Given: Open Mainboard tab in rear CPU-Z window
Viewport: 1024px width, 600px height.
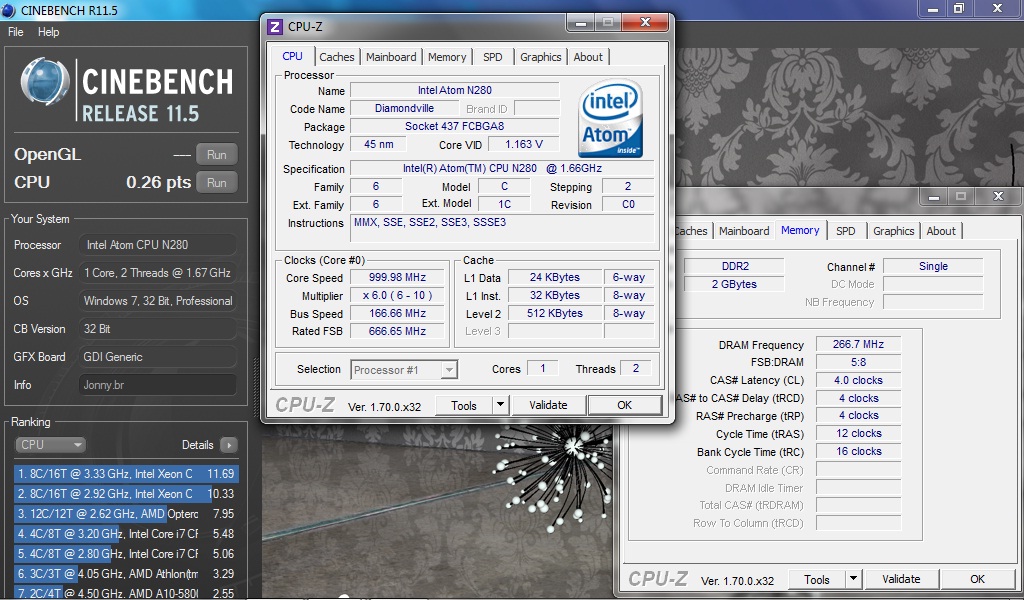Looking at the screenshot, I should click(744, 231).
